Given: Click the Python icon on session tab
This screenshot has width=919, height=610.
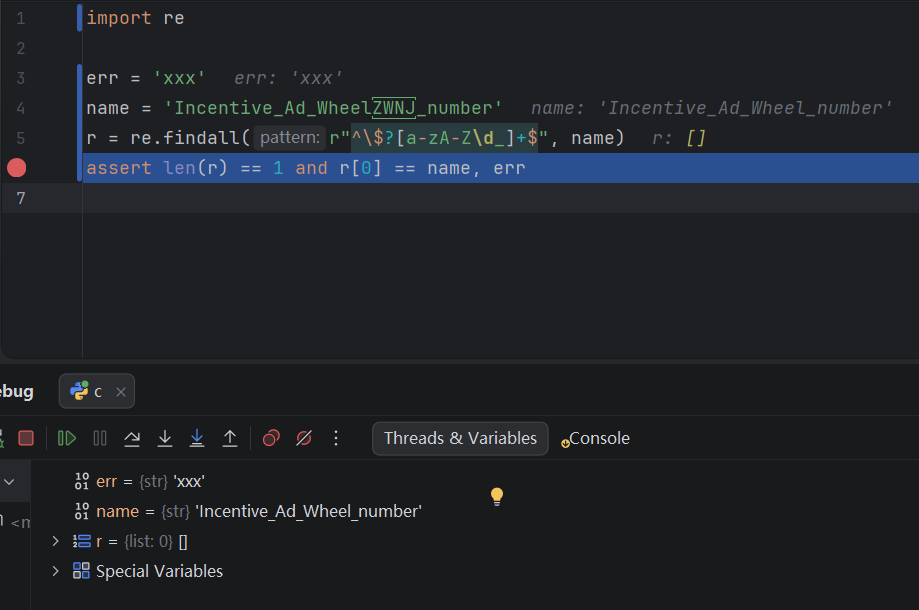Looking at the screenshot, I should tap(79, 391).
